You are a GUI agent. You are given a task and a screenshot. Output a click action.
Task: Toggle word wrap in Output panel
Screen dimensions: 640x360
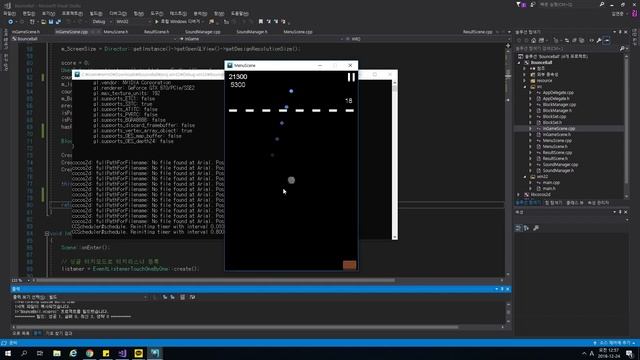click(x=192, y=297)
